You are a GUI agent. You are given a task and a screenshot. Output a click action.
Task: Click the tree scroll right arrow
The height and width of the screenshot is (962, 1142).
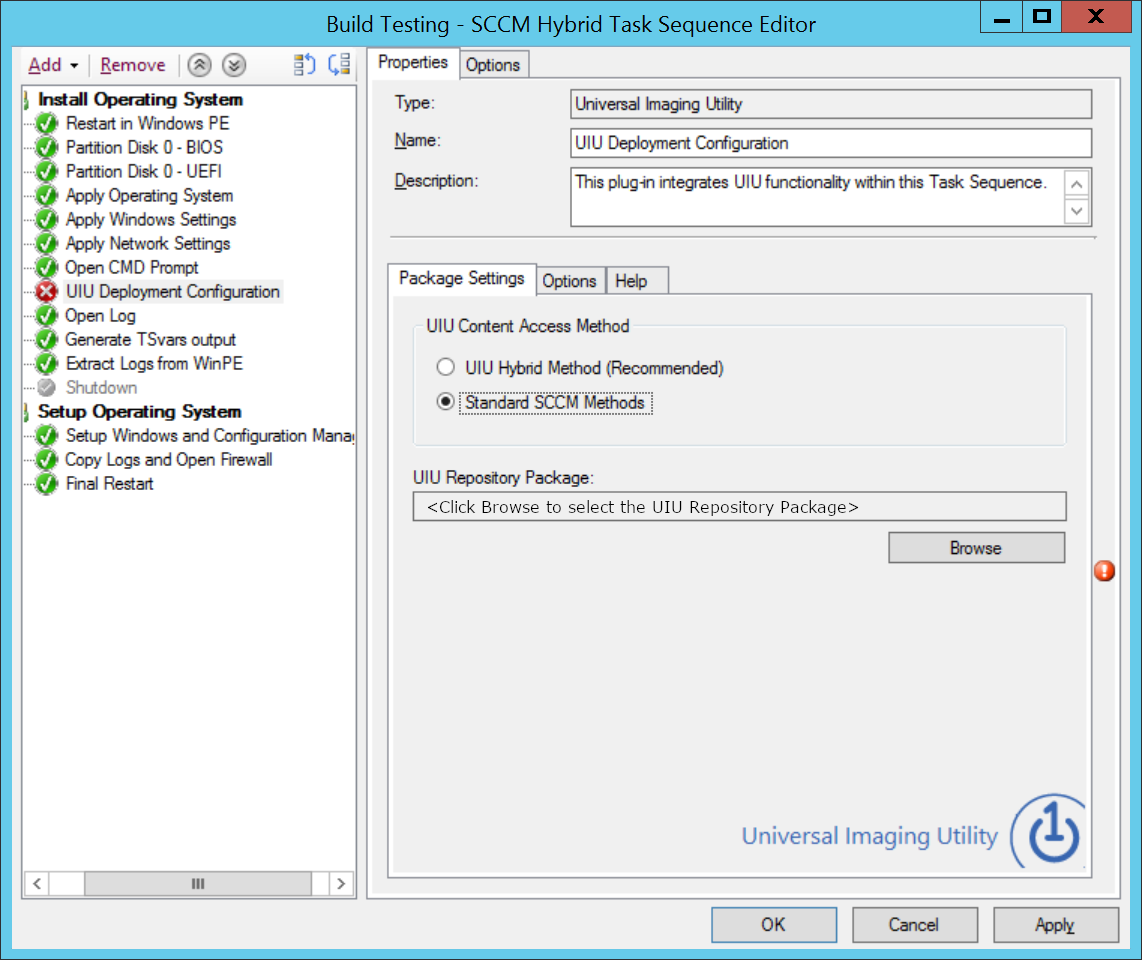[x=341, y=884]
